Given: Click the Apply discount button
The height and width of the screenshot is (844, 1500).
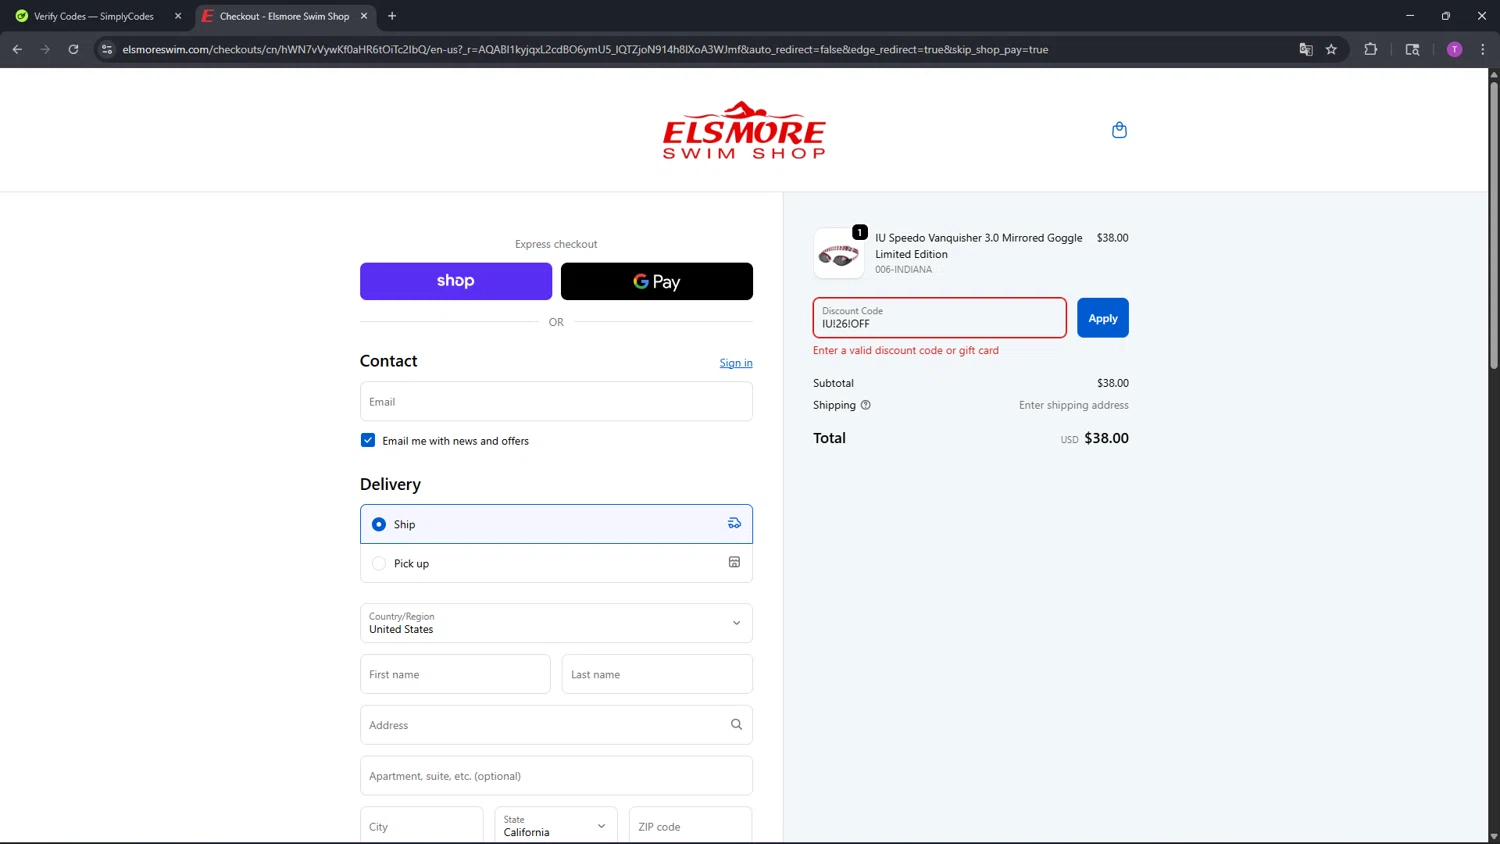Looking at the screenshot, I should pos(1103,318).
